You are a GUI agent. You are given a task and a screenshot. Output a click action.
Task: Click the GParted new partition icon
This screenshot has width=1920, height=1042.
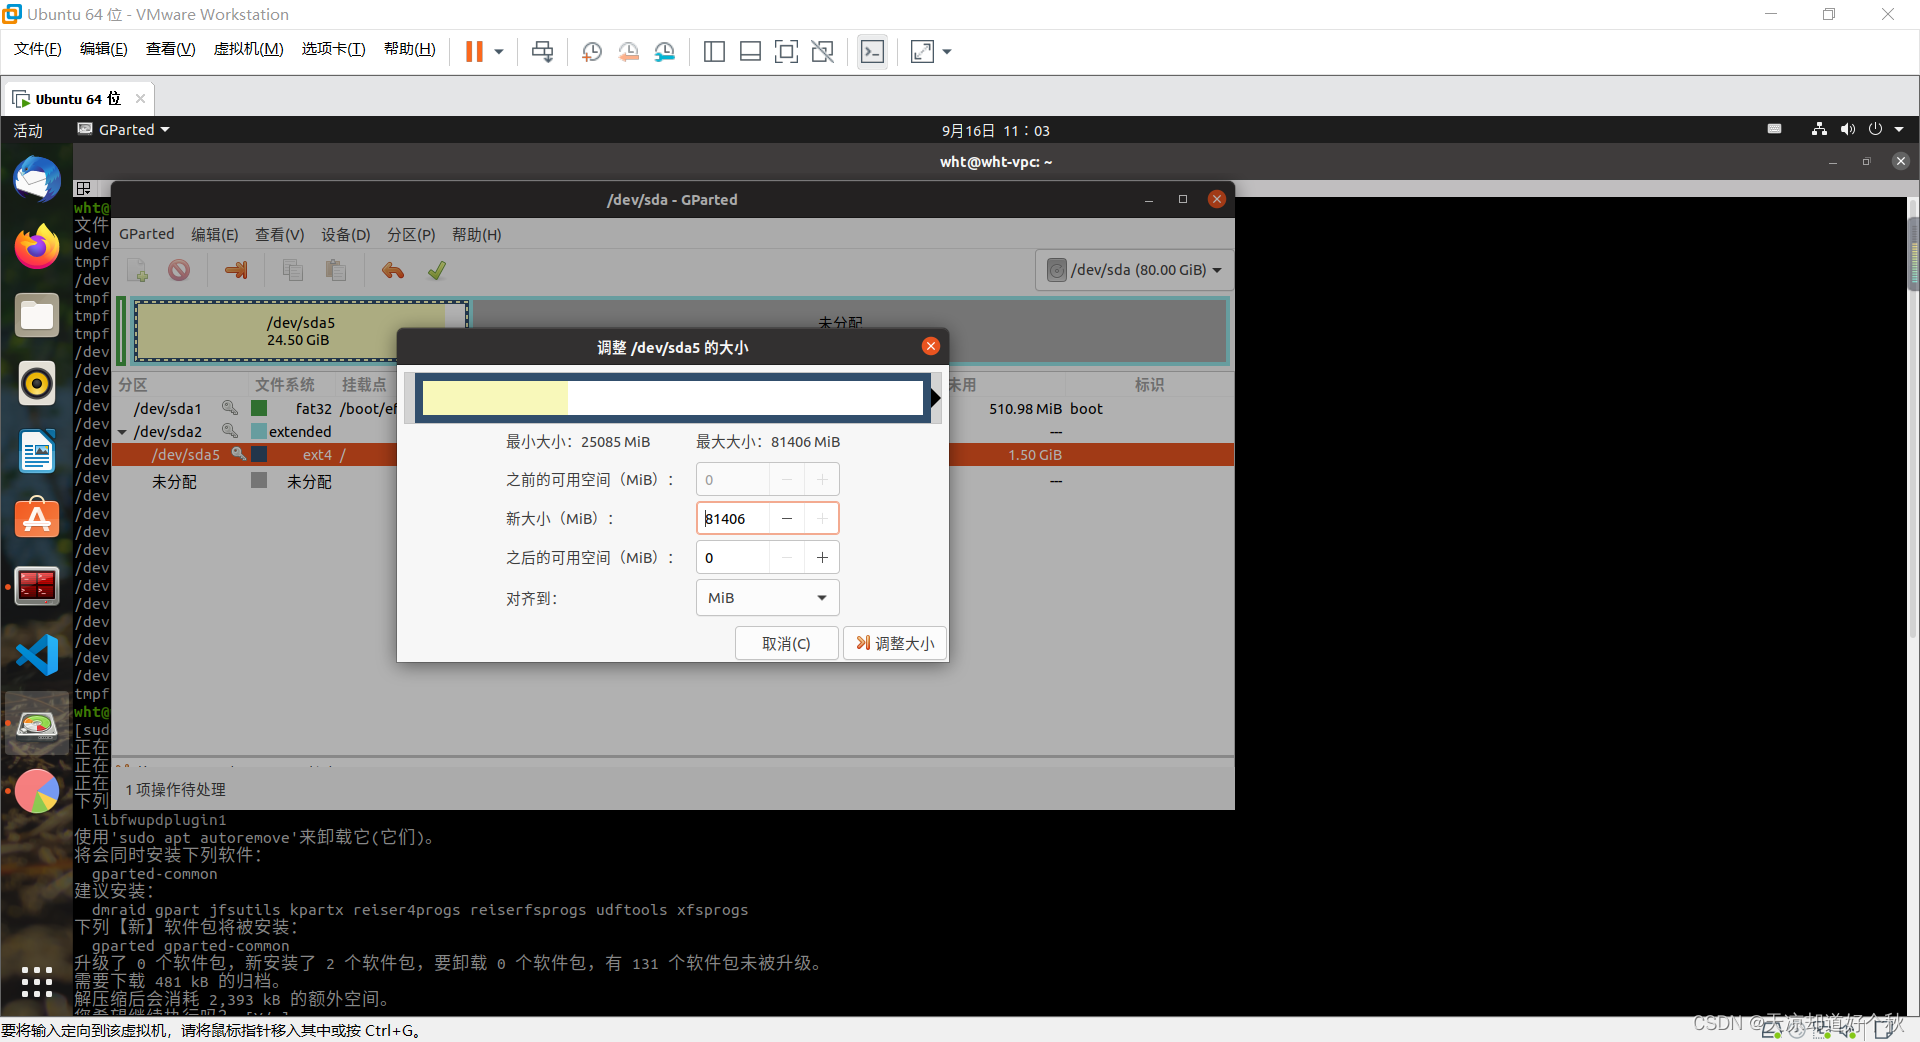[x=137, y=270]
